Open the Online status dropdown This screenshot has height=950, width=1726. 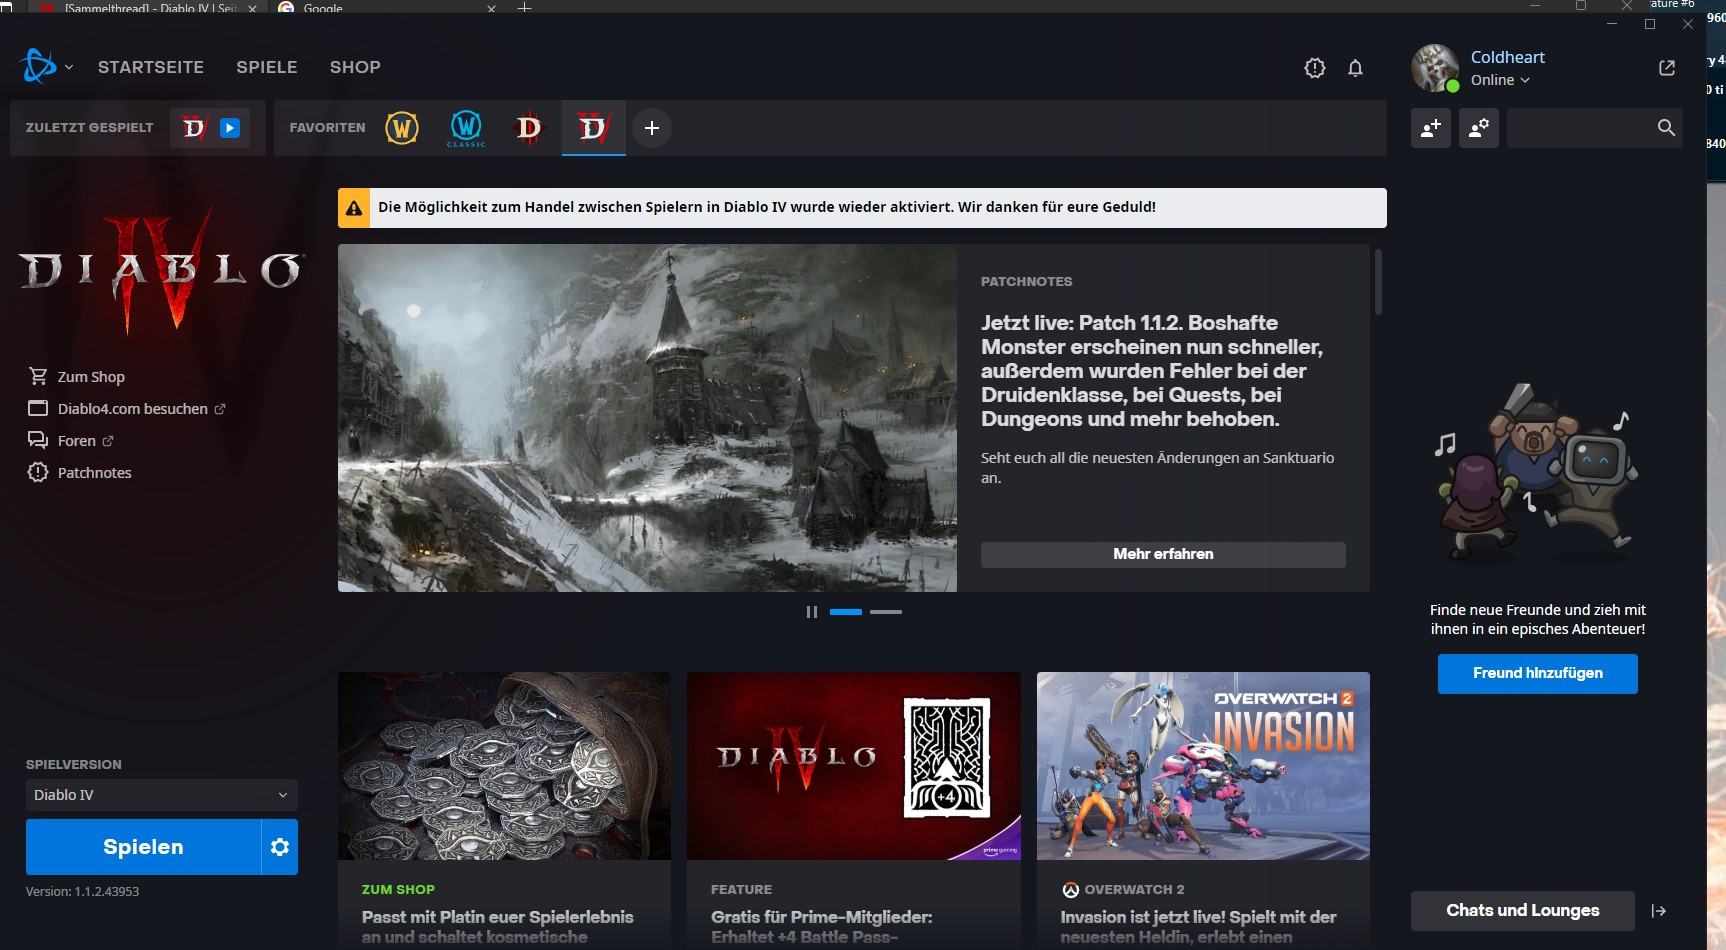(1500, 80)
